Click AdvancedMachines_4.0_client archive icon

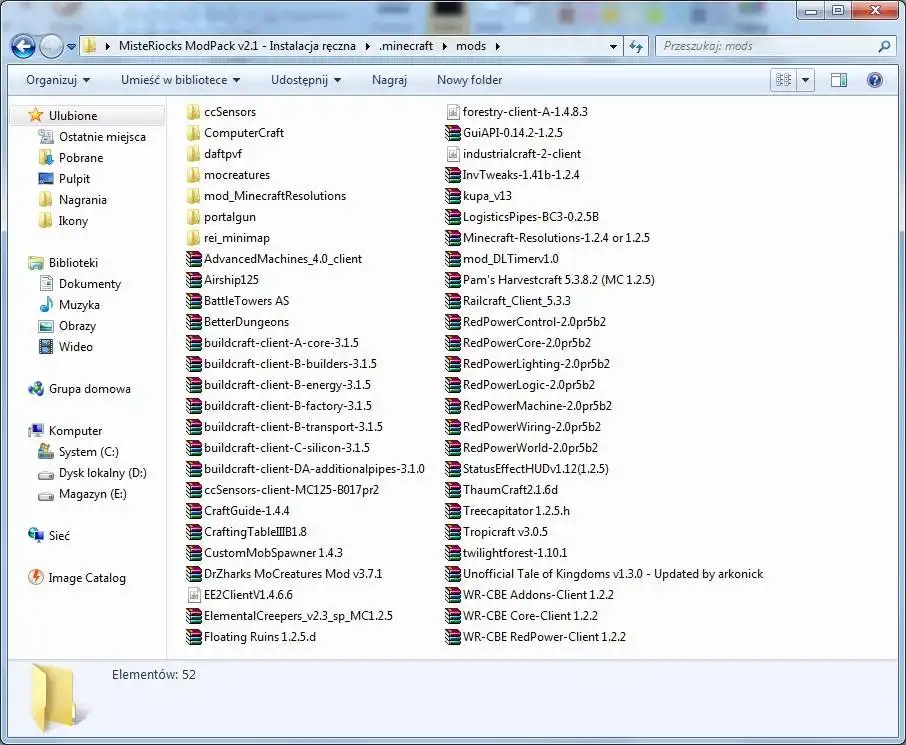pos(194,259)
